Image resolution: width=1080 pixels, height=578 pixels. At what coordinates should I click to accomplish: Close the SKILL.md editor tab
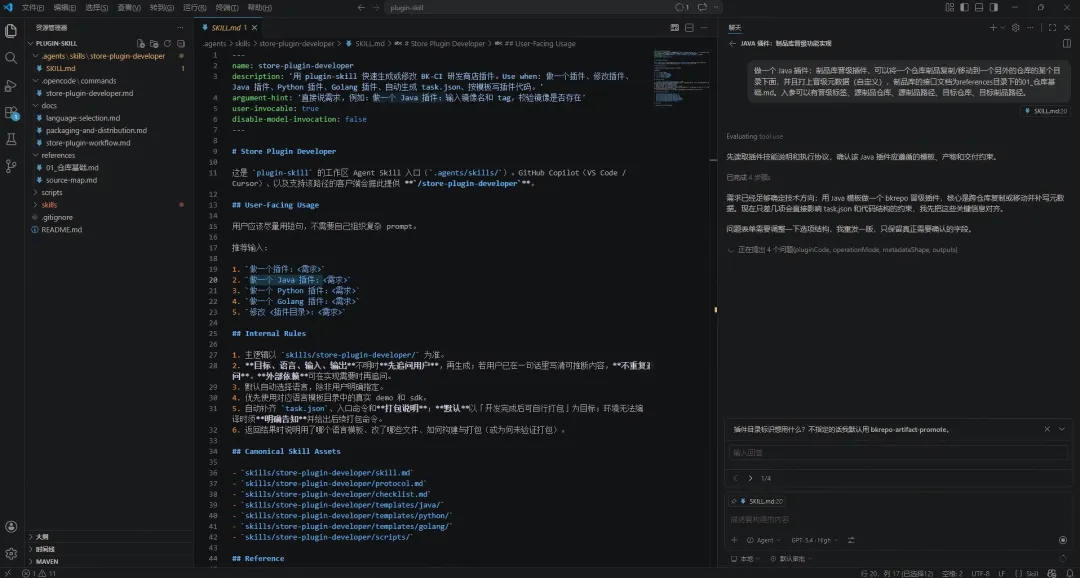tap(254, 28)
